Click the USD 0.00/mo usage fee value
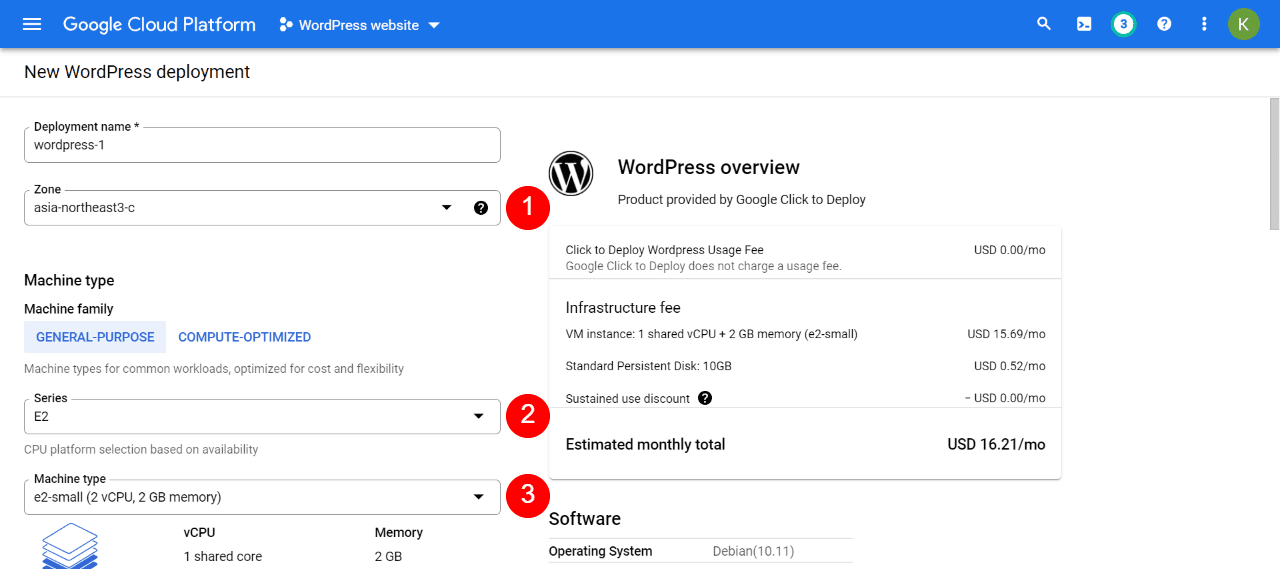 (1010, 250)
